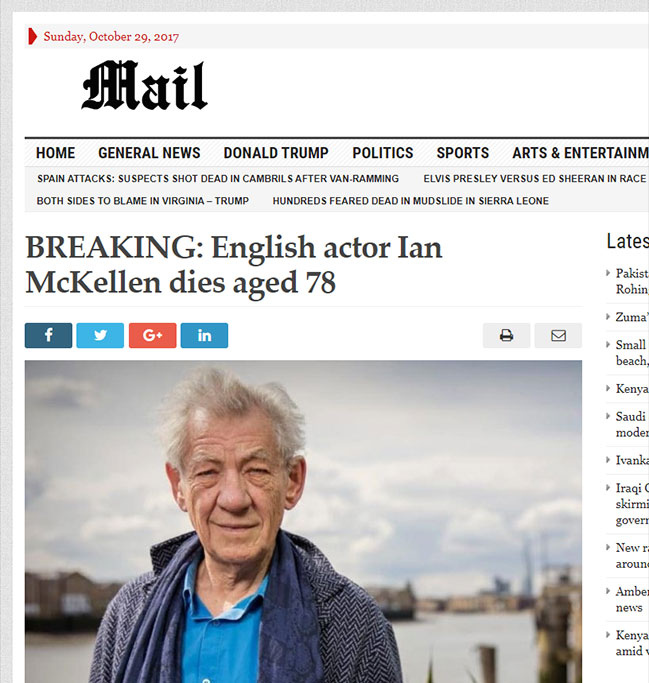The height and width of the screenshot is (683, 649).
Task: Share the article on LinkedIn
Action: [x=204, y=335]
